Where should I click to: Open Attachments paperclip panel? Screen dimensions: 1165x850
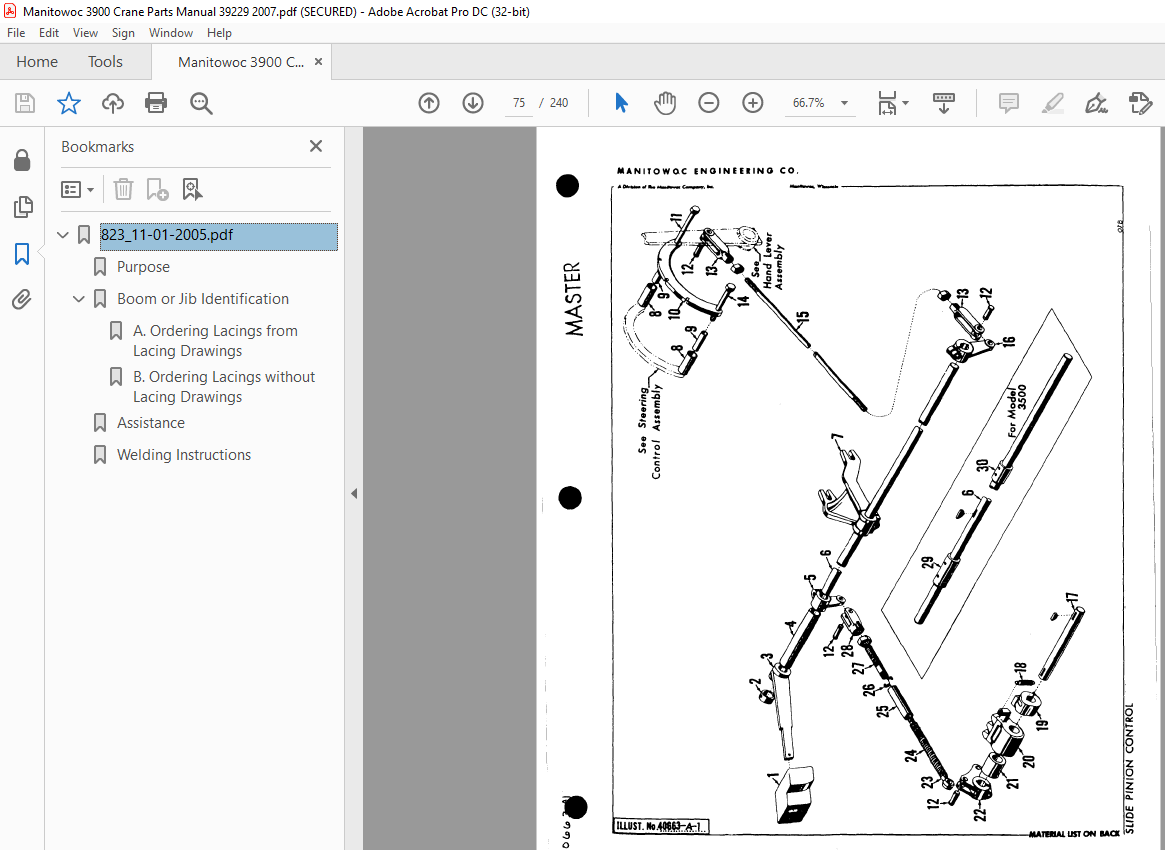pyautogui.click(x=22, y=299)
